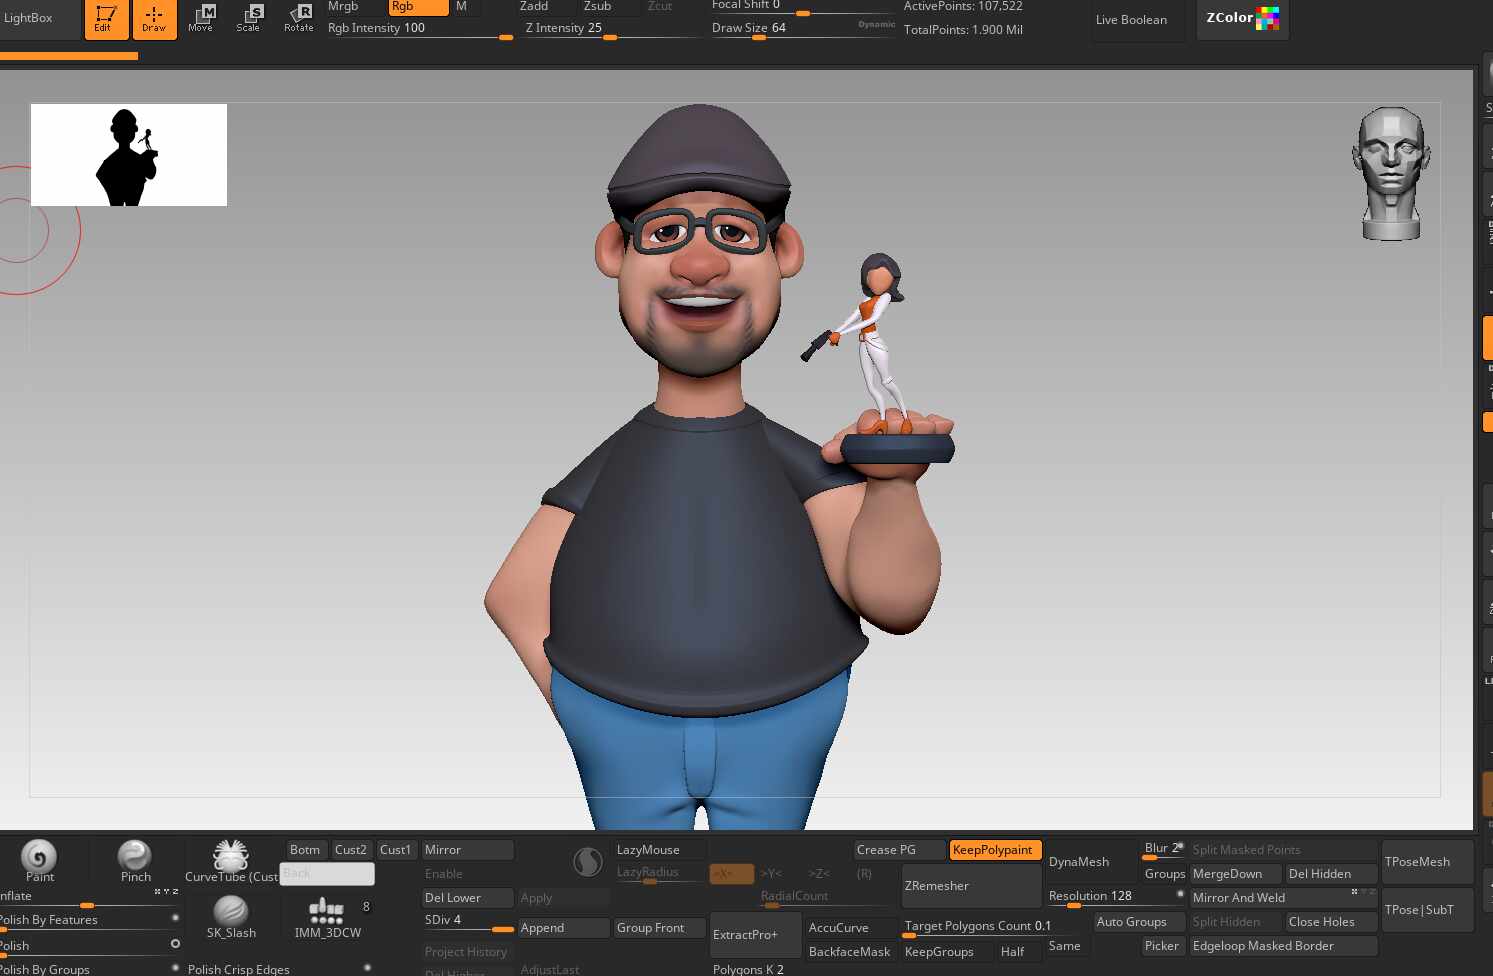1493x976 pixels.
Task: Enable the Live Boolean toggle
Action: point(1132,20)
